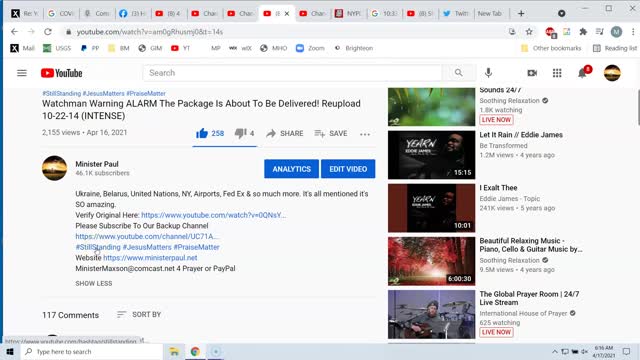Screen dimensions: 640x360
Task: Open Beautiful Relaxing Music video thumbnail
Action: [431, 261]
